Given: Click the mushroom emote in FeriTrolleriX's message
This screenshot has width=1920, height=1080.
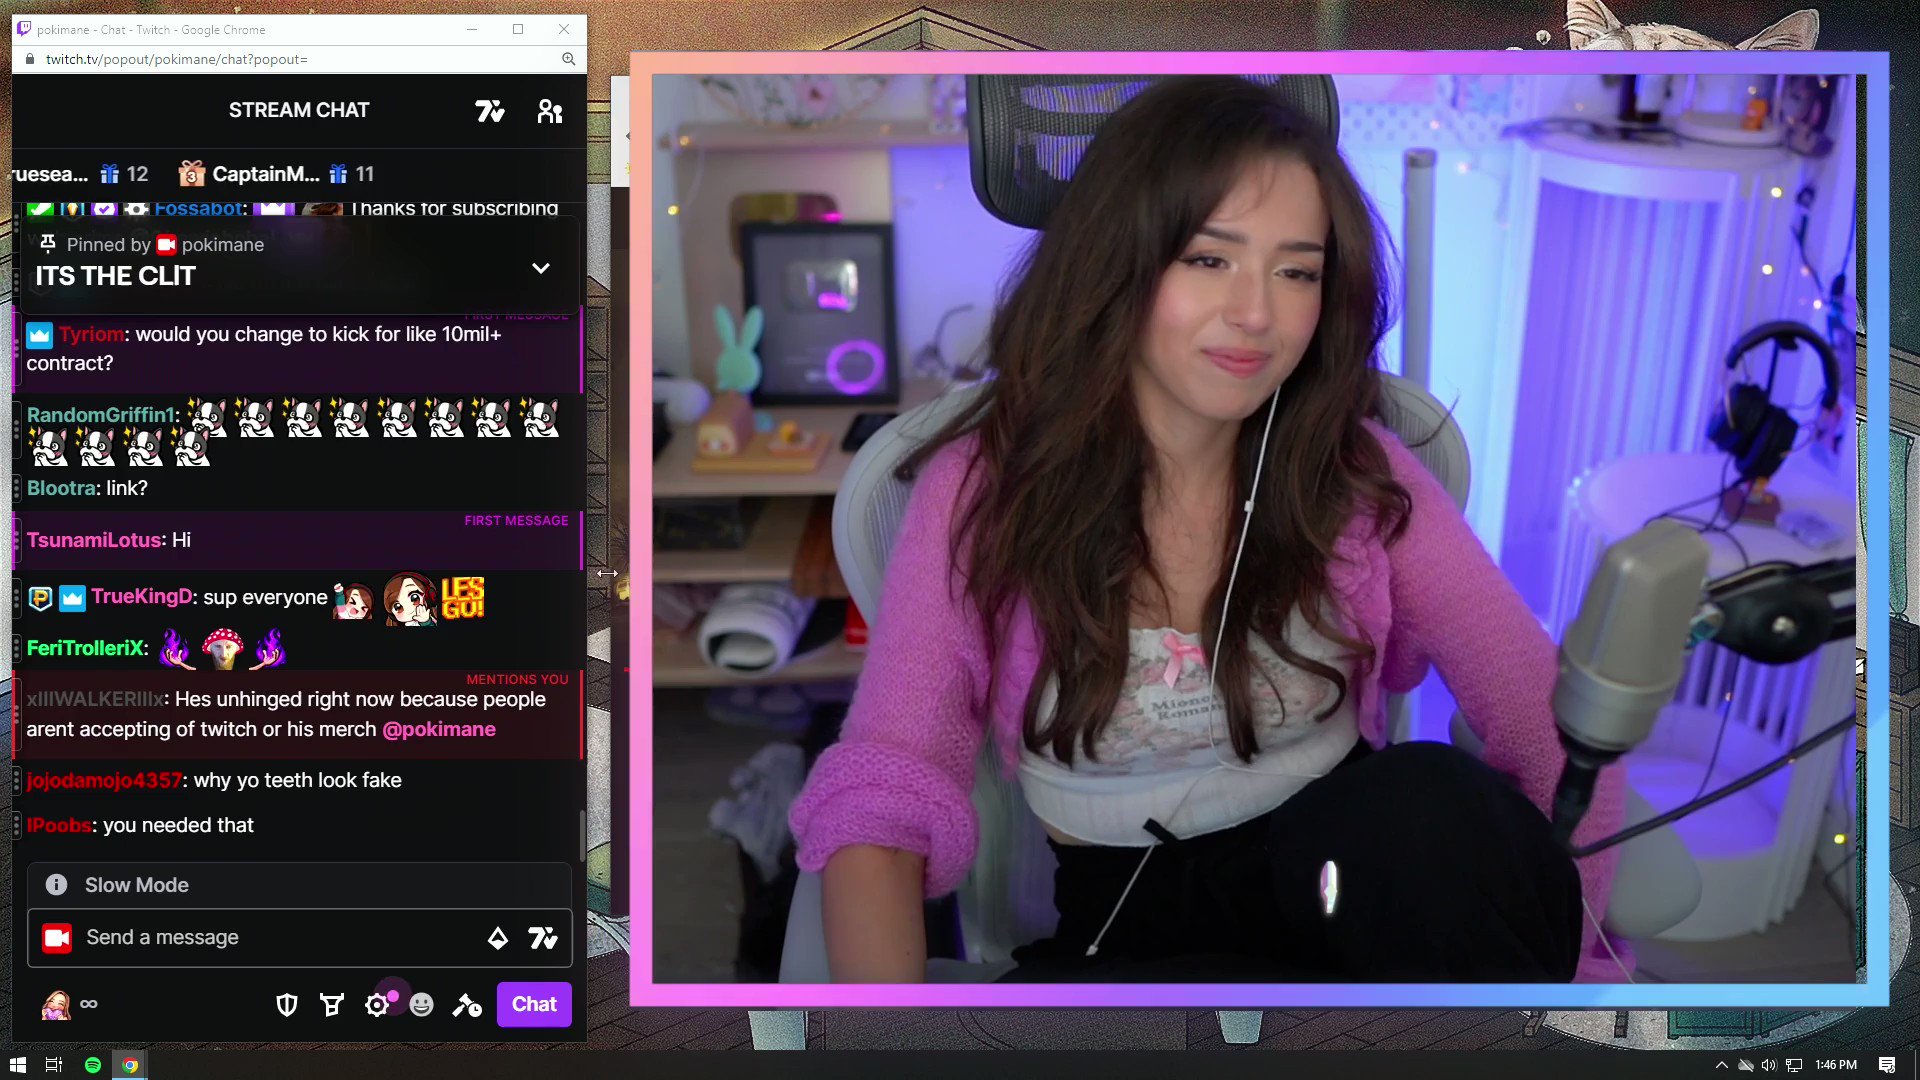Looking at the screenshot, I should click(223, 648).
